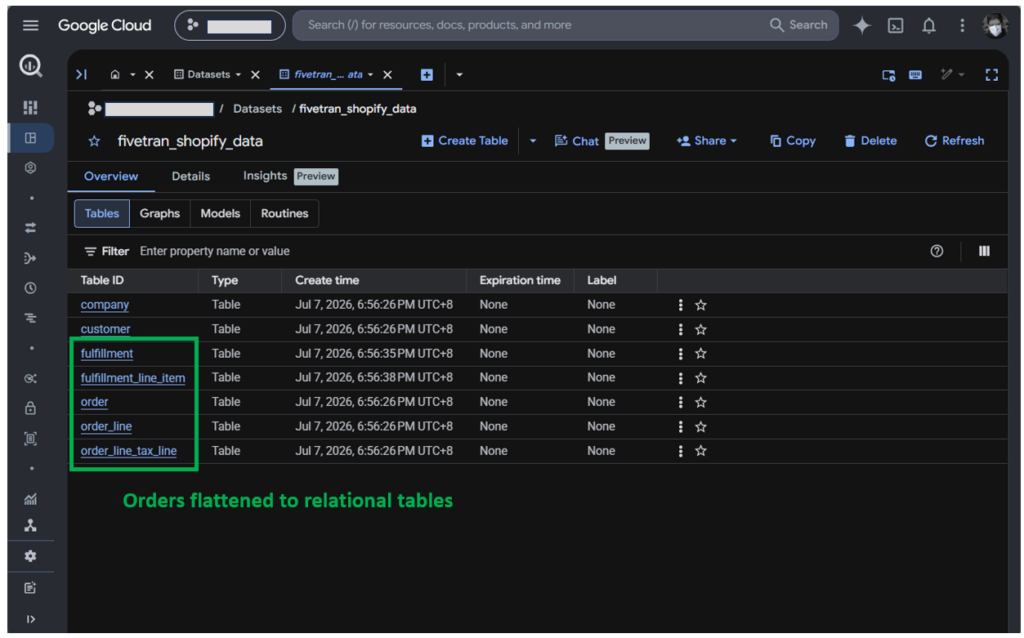
Task: Open project selector dropdown
Action: pos(229,25)
